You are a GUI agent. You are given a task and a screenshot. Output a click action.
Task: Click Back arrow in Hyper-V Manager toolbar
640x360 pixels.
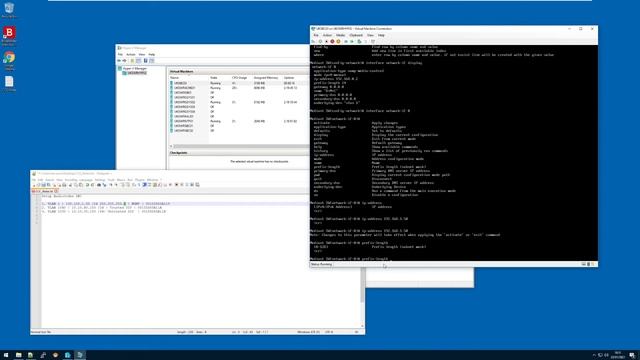coord(119,61)
